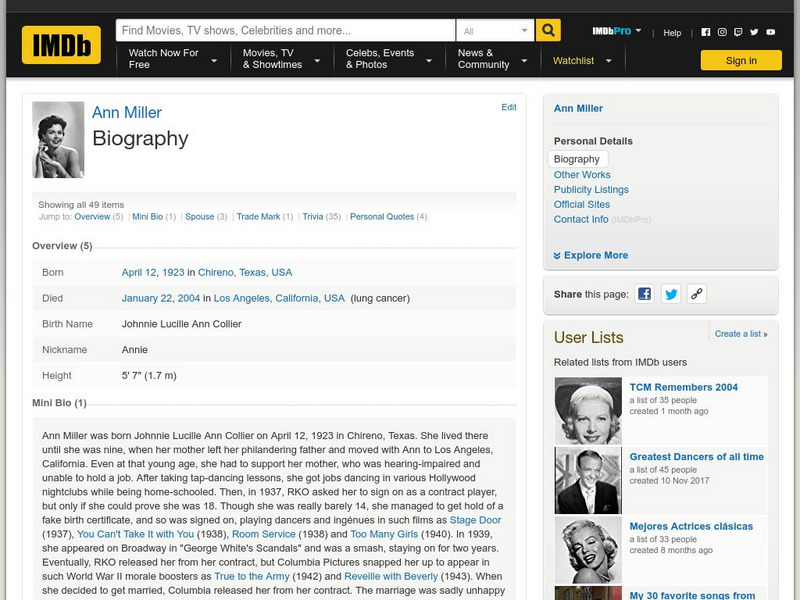Click the Sign in button
This screenshot has height=600, width=800.
point(741,60)
